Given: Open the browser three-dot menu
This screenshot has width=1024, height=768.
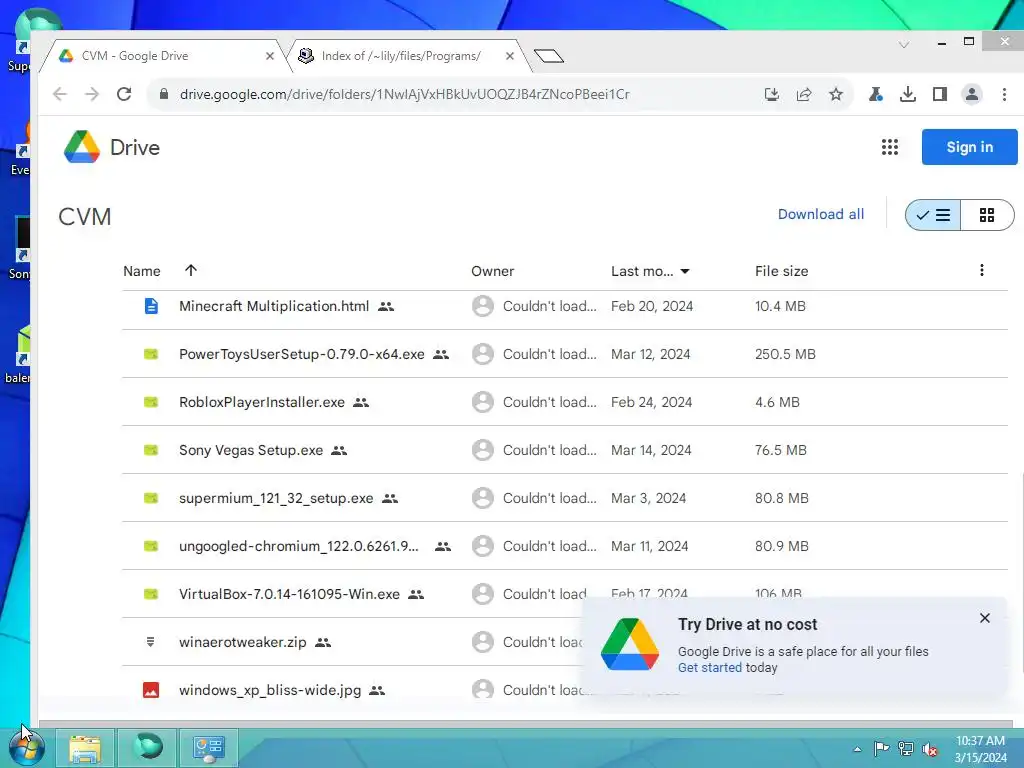Looking at the screenshot, I should [x=1004, y=94].
